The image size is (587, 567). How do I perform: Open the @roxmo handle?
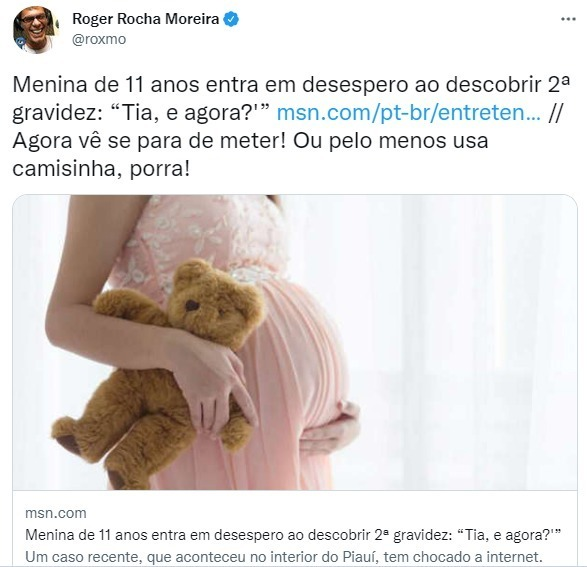[x=99, y=39]
